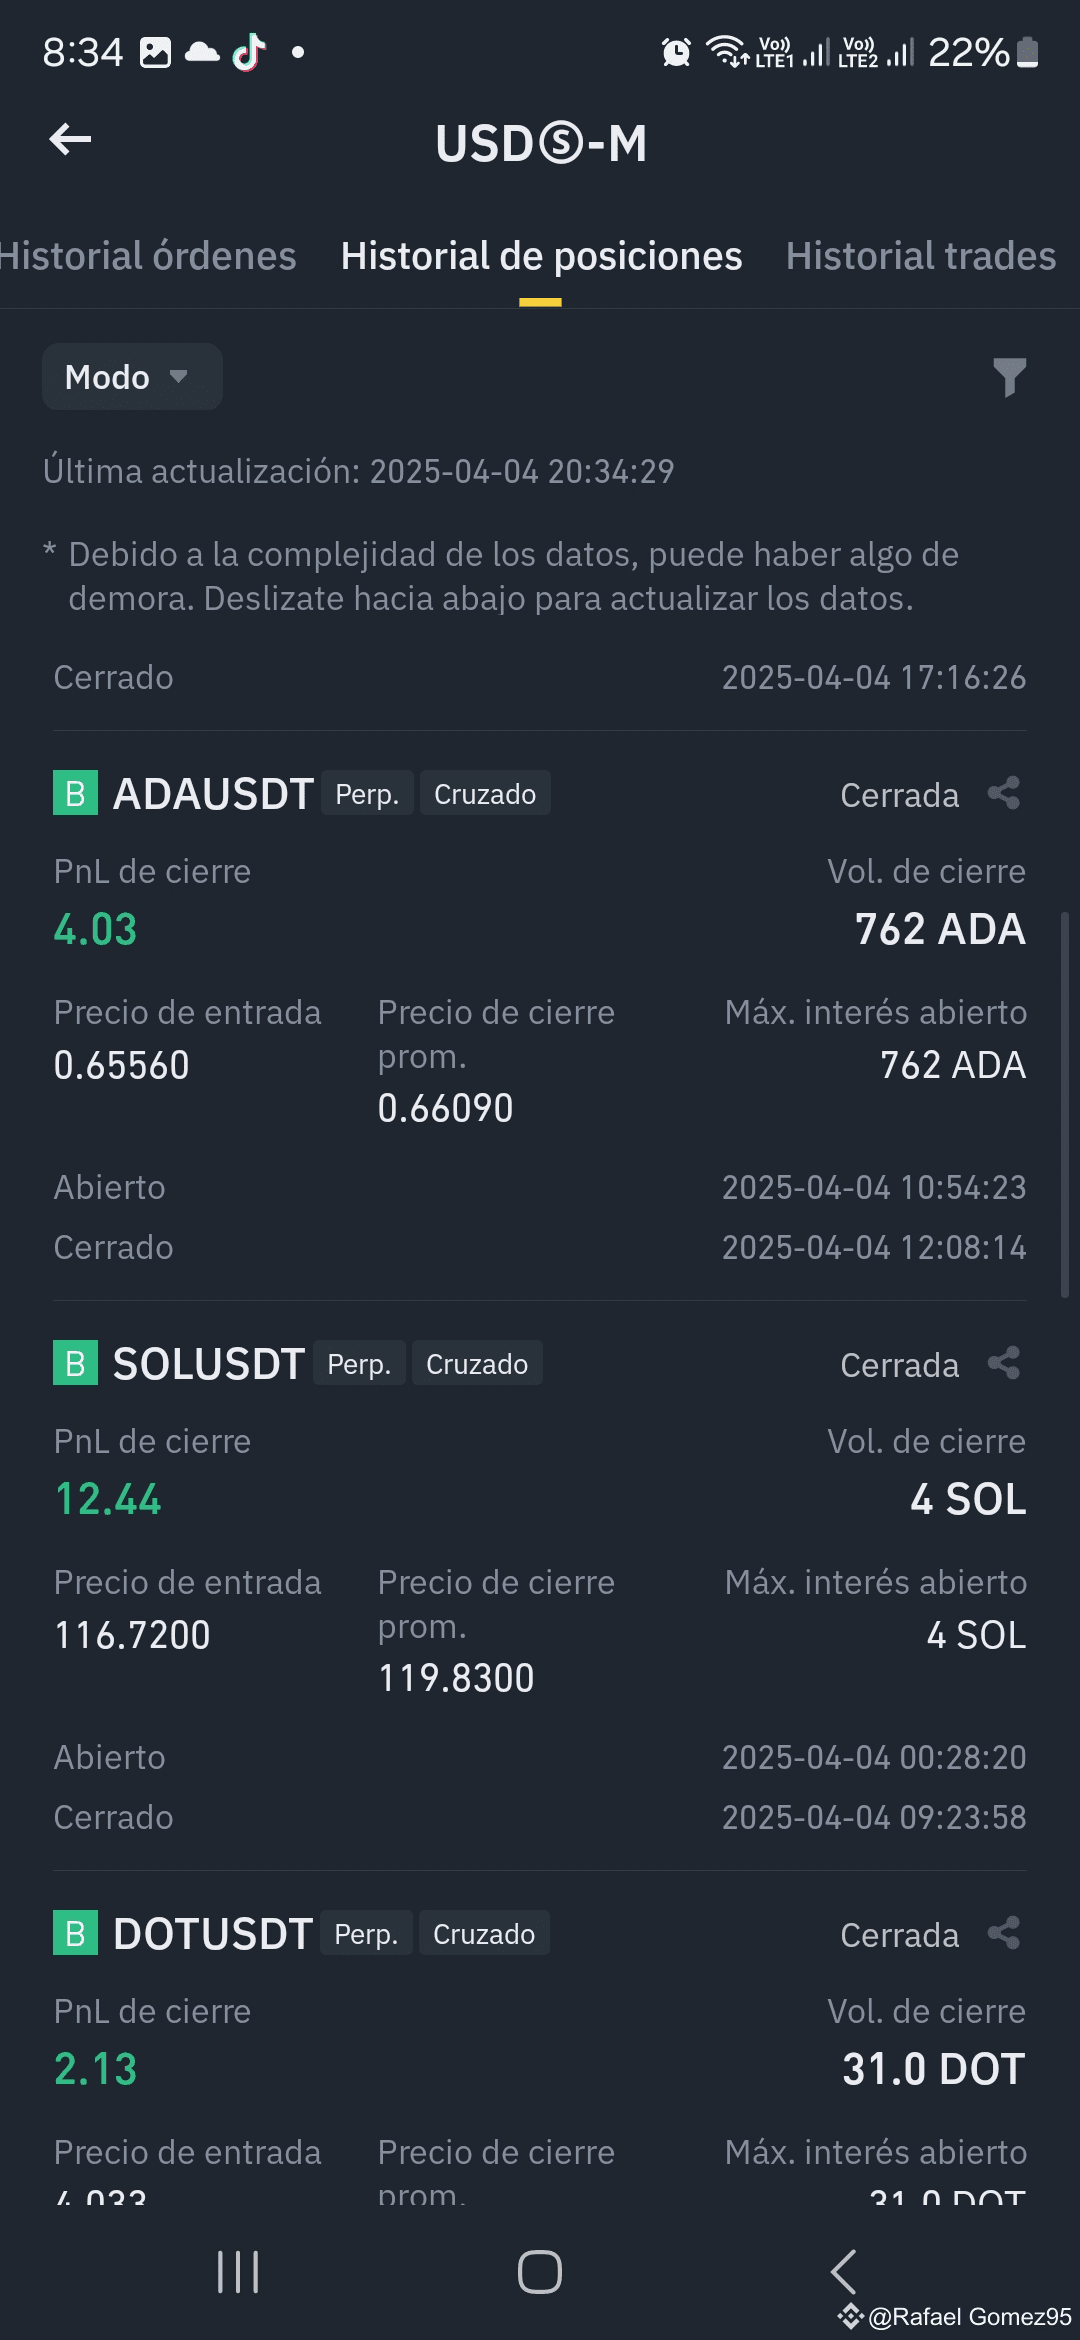Share the DOTUSDT closed position
Viewport: 1080px width, 2340px height.
tap(1004, 1934)
